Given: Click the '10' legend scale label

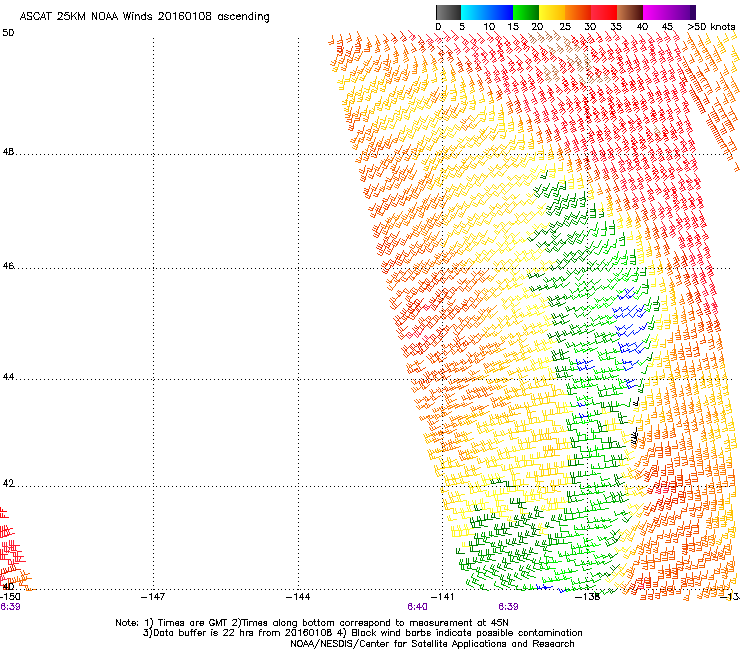Looking at the screenshot, I should (x=489, y=27).
